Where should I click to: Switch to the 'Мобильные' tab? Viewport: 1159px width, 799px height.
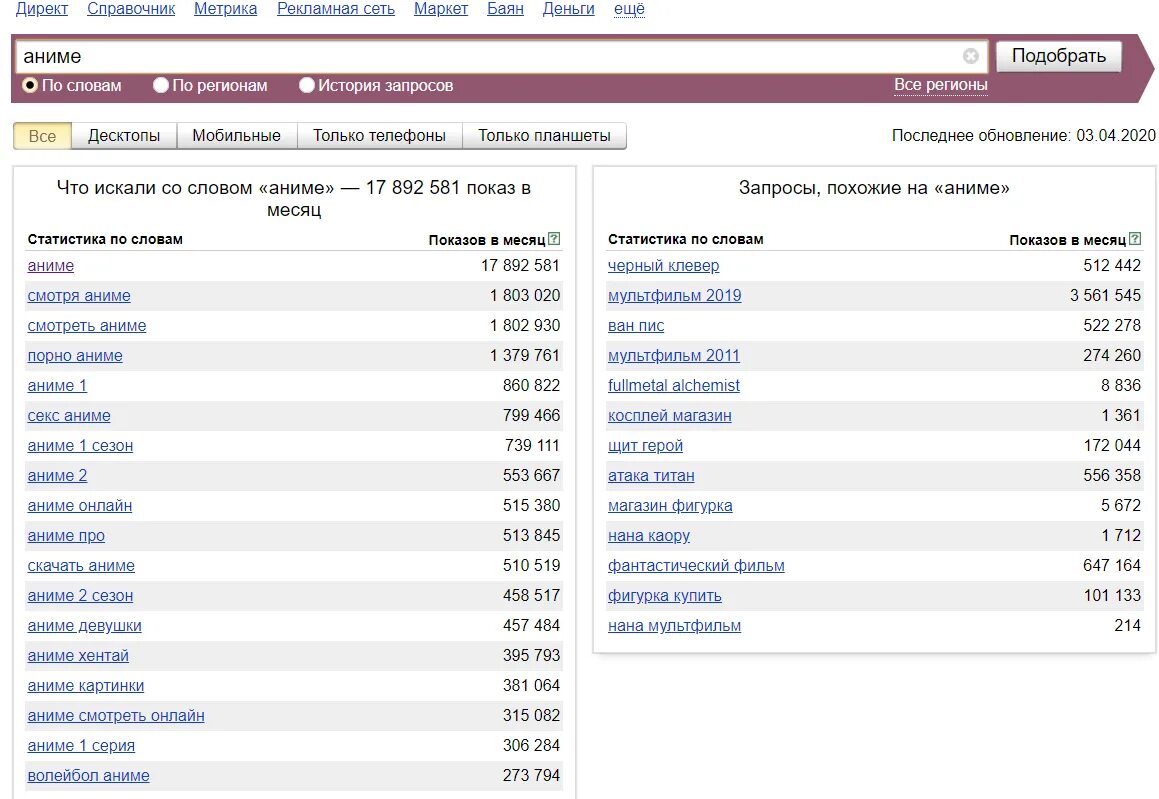(236, 136)
